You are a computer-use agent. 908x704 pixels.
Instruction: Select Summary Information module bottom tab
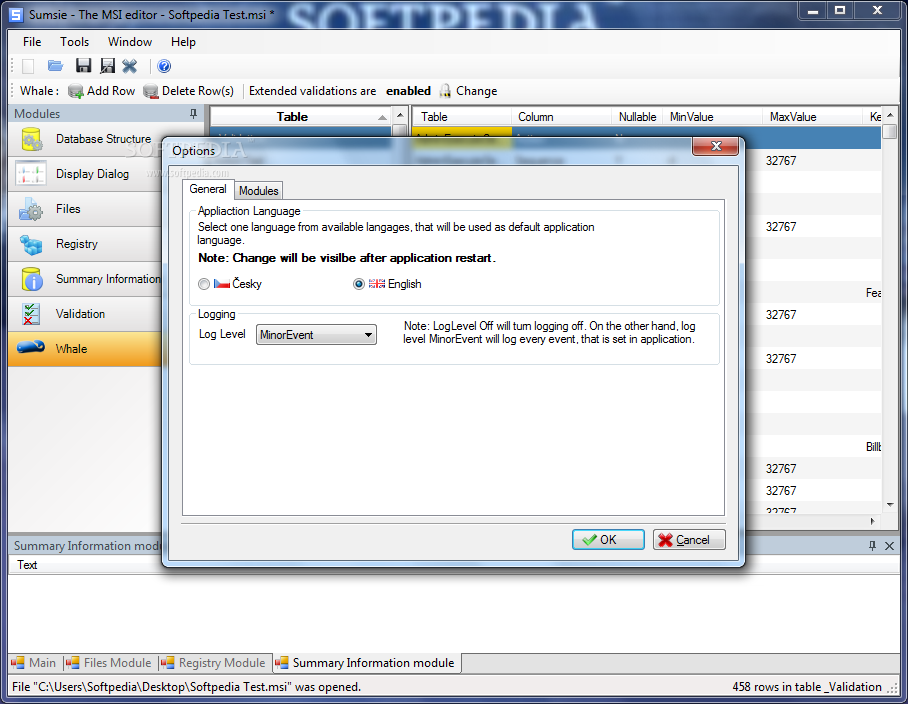tap(366, 663)
